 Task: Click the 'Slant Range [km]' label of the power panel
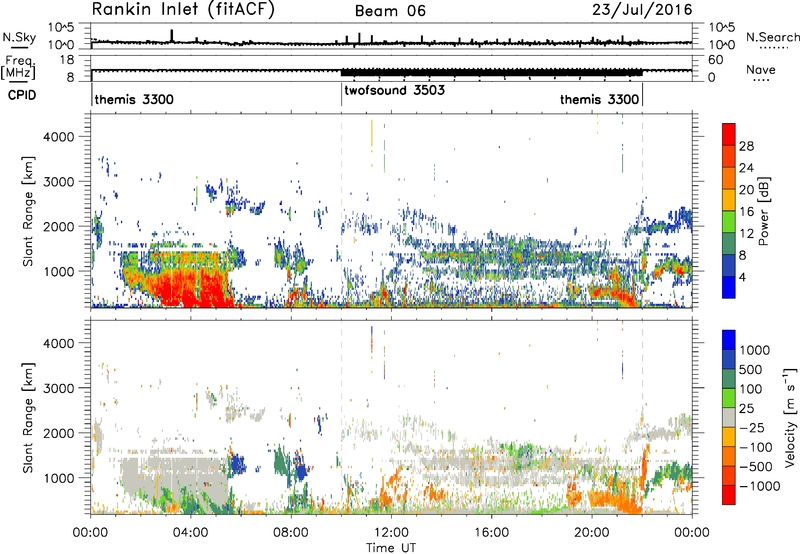(28, 211)
